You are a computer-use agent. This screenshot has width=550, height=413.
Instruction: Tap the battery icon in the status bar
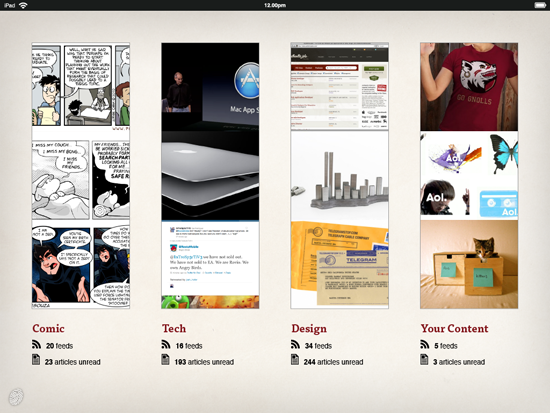pos(540,5)
